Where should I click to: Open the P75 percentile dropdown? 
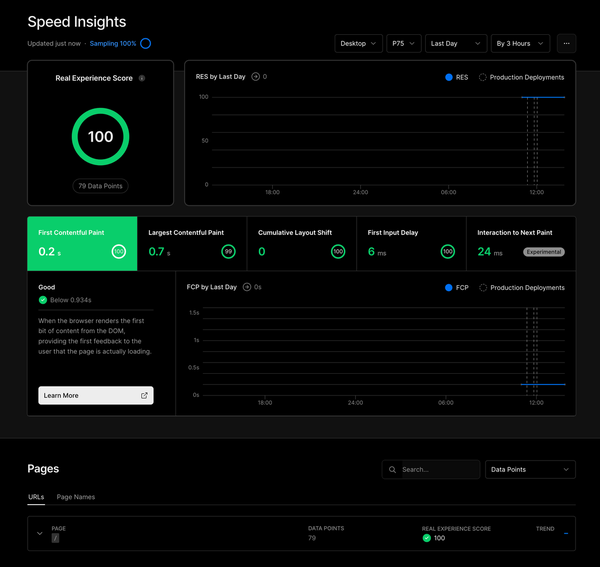pos(404,44)
